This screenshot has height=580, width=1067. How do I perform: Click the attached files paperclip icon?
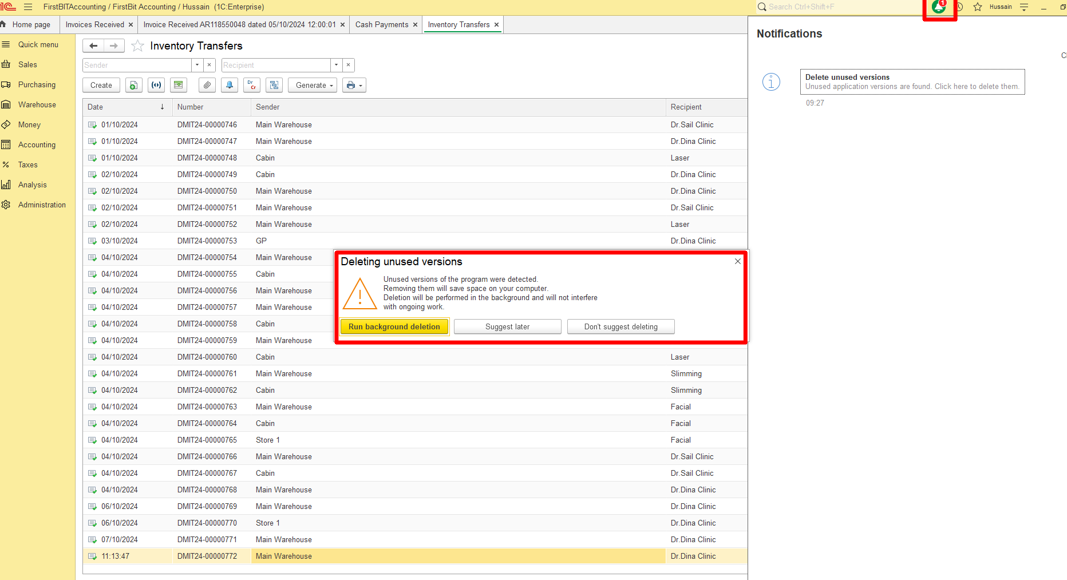point(207,86)
